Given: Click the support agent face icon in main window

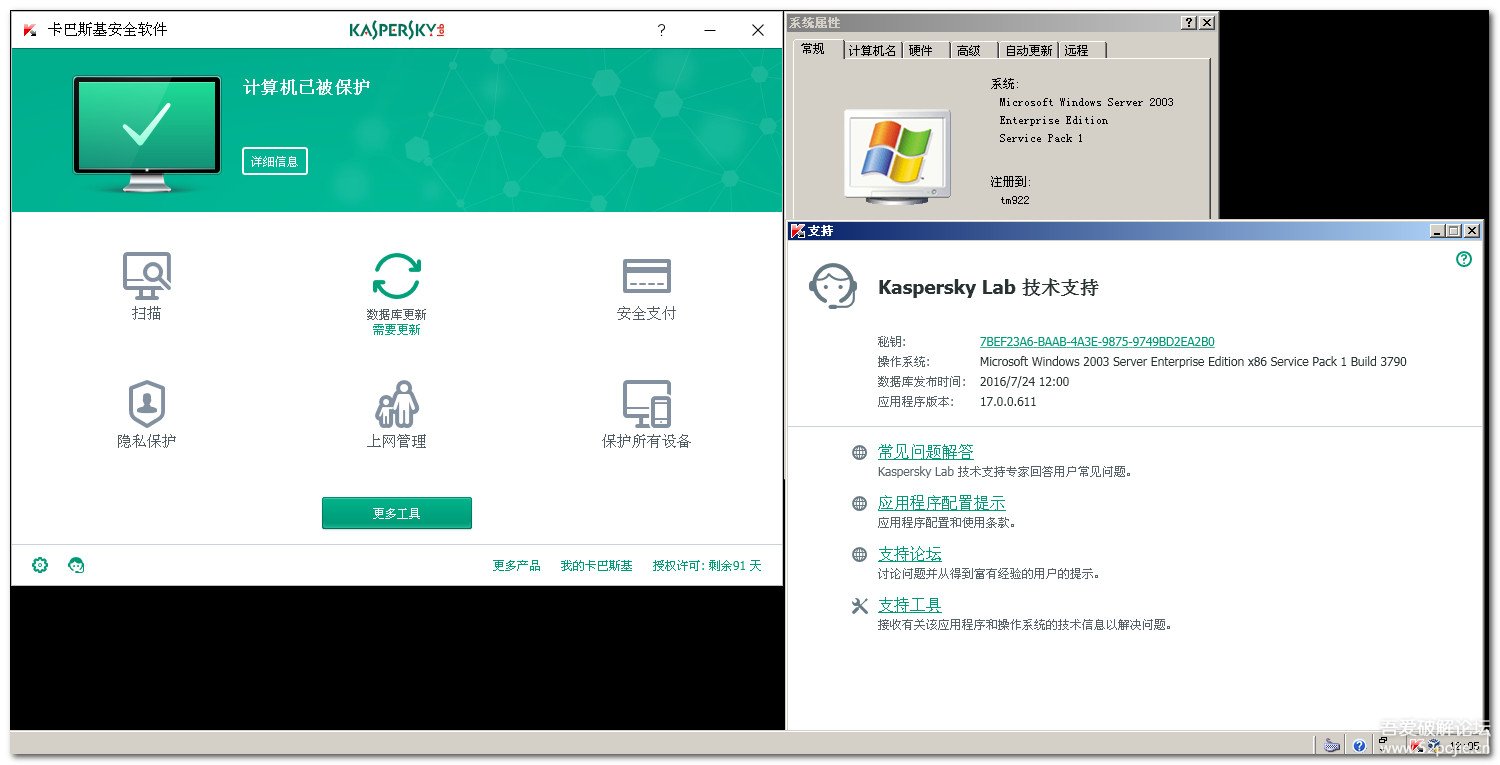Looking at the screenshot, I should [76, 565].
